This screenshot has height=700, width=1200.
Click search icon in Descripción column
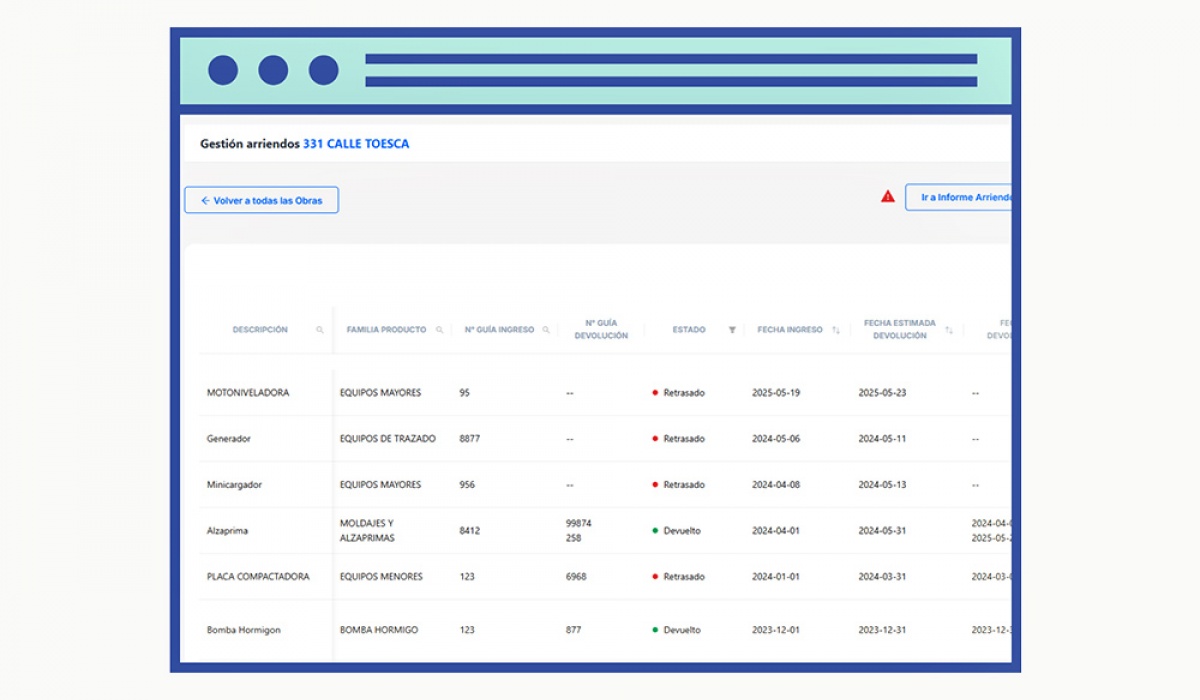[x=320, y=330]
